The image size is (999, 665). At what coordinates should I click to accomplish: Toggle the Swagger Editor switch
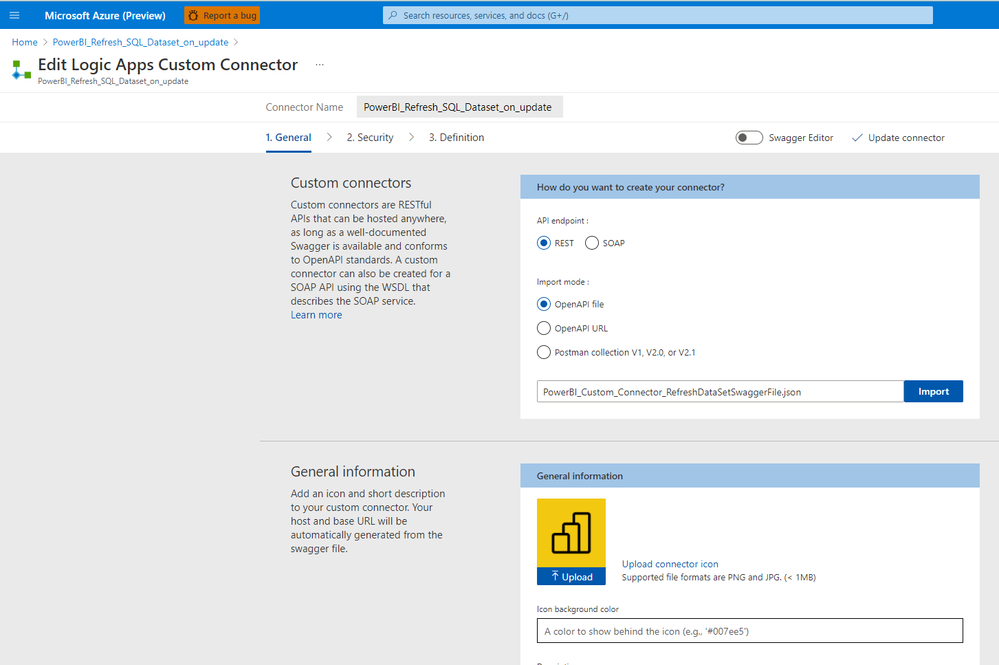click(x=749, y=138)
